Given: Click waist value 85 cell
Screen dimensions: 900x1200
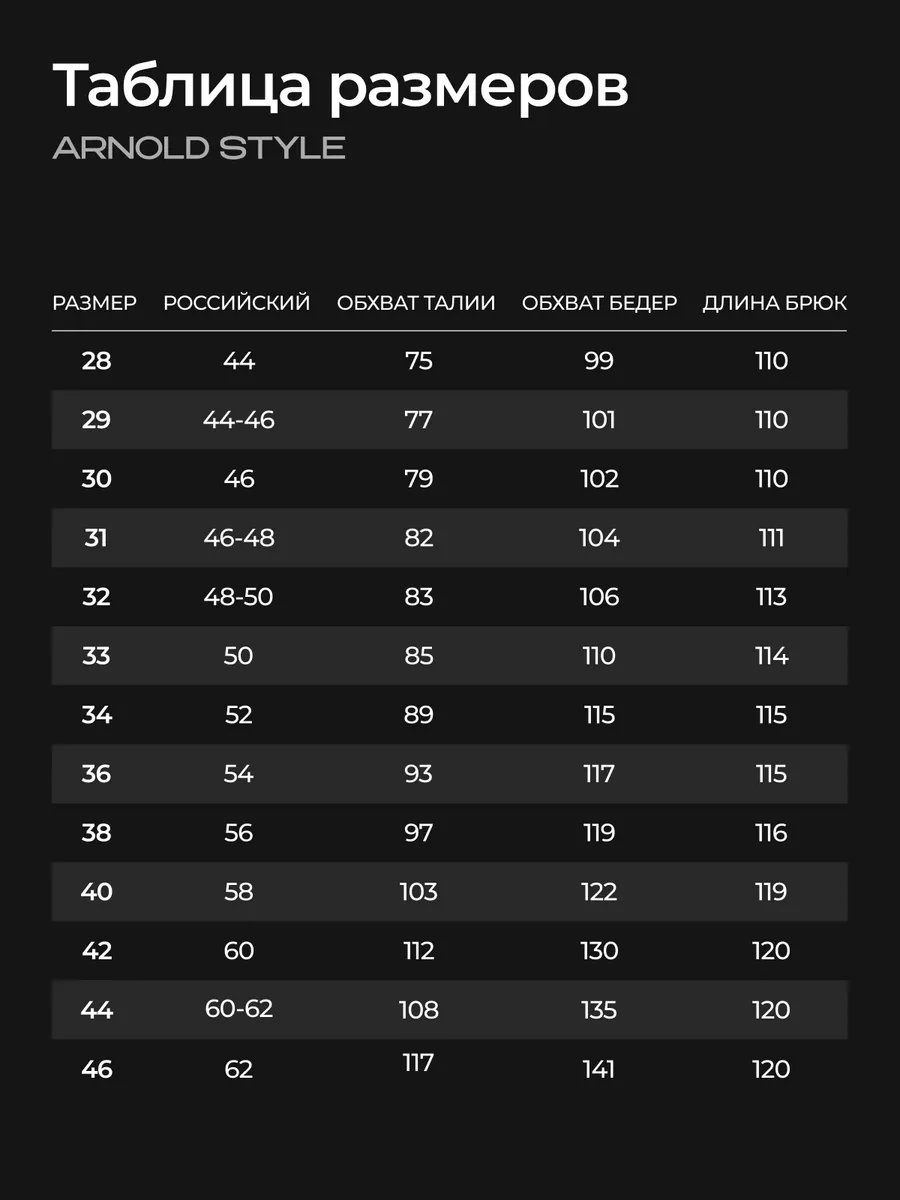Looking at the screenshot, I should coord(419,656).
